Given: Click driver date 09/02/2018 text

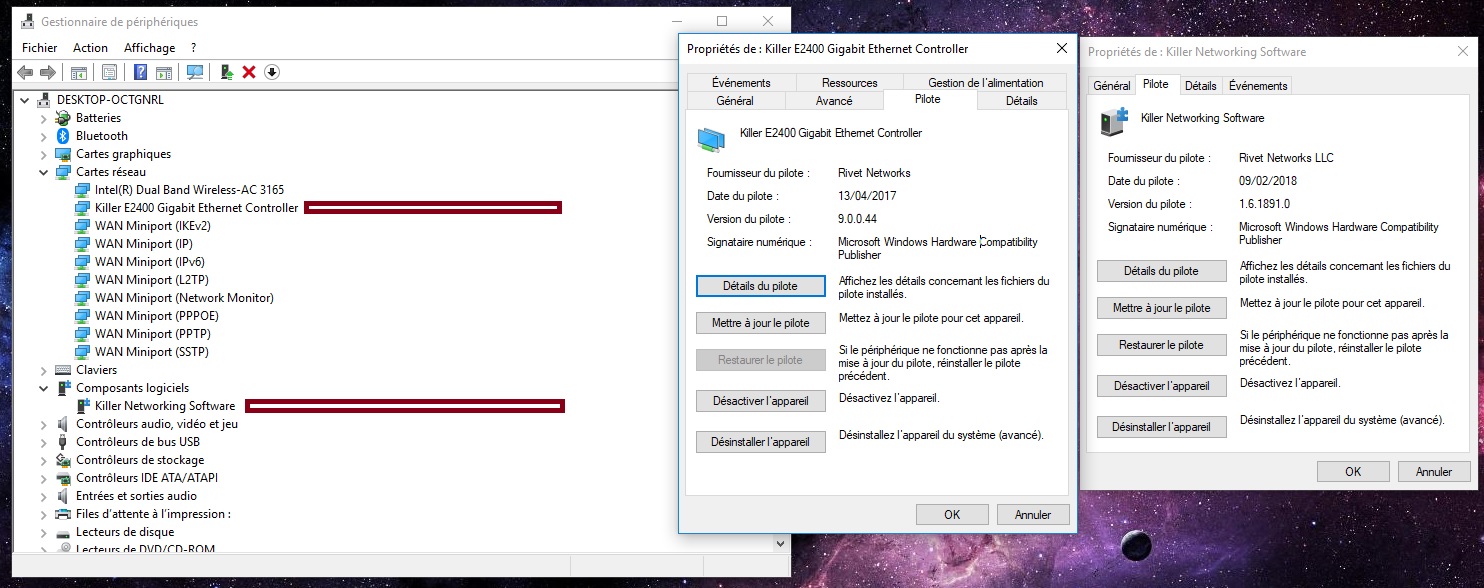Looking at the screenshot, I should click(1270, 181).
